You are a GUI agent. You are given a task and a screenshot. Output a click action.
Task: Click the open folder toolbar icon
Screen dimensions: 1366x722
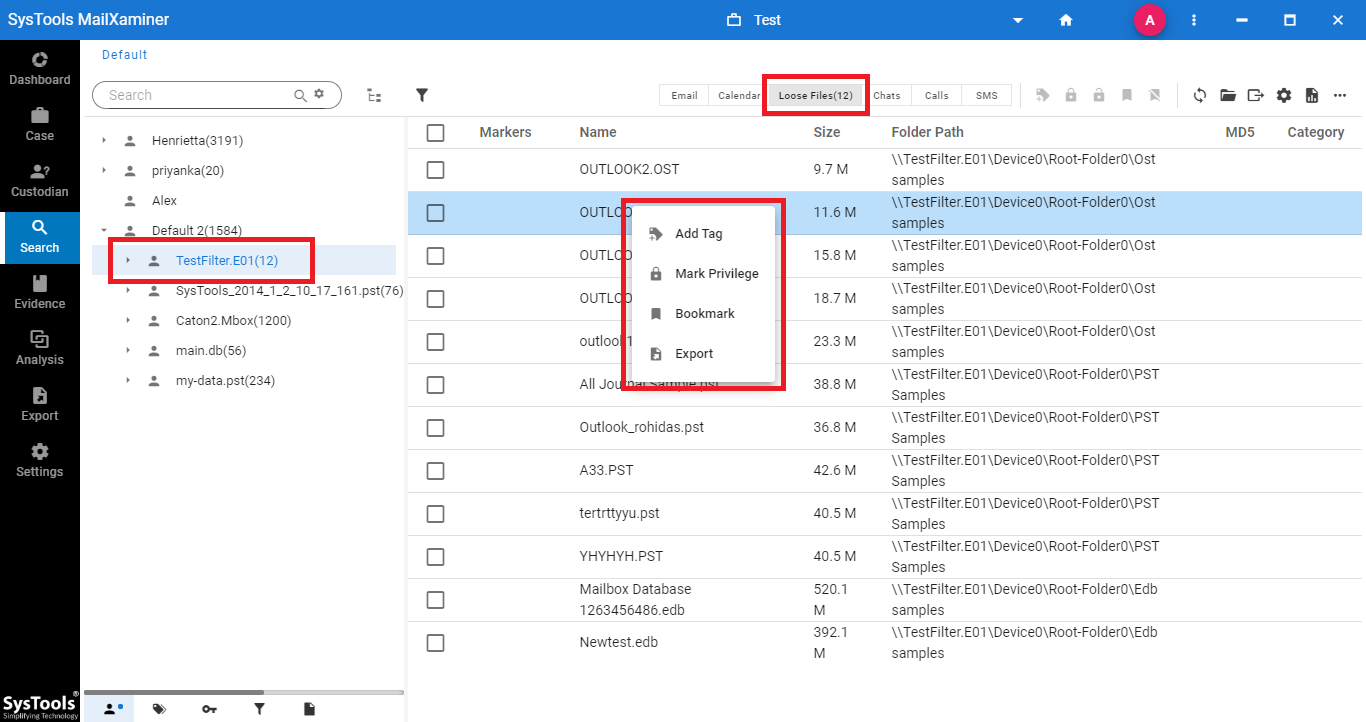click(x=1228, y=95)
